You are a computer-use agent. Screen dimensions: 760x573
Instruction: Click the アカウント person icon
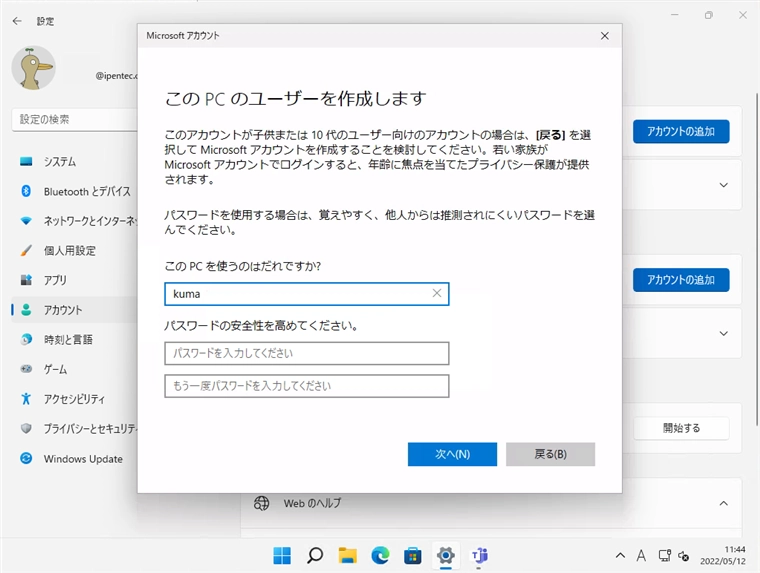tap(26, 310)
